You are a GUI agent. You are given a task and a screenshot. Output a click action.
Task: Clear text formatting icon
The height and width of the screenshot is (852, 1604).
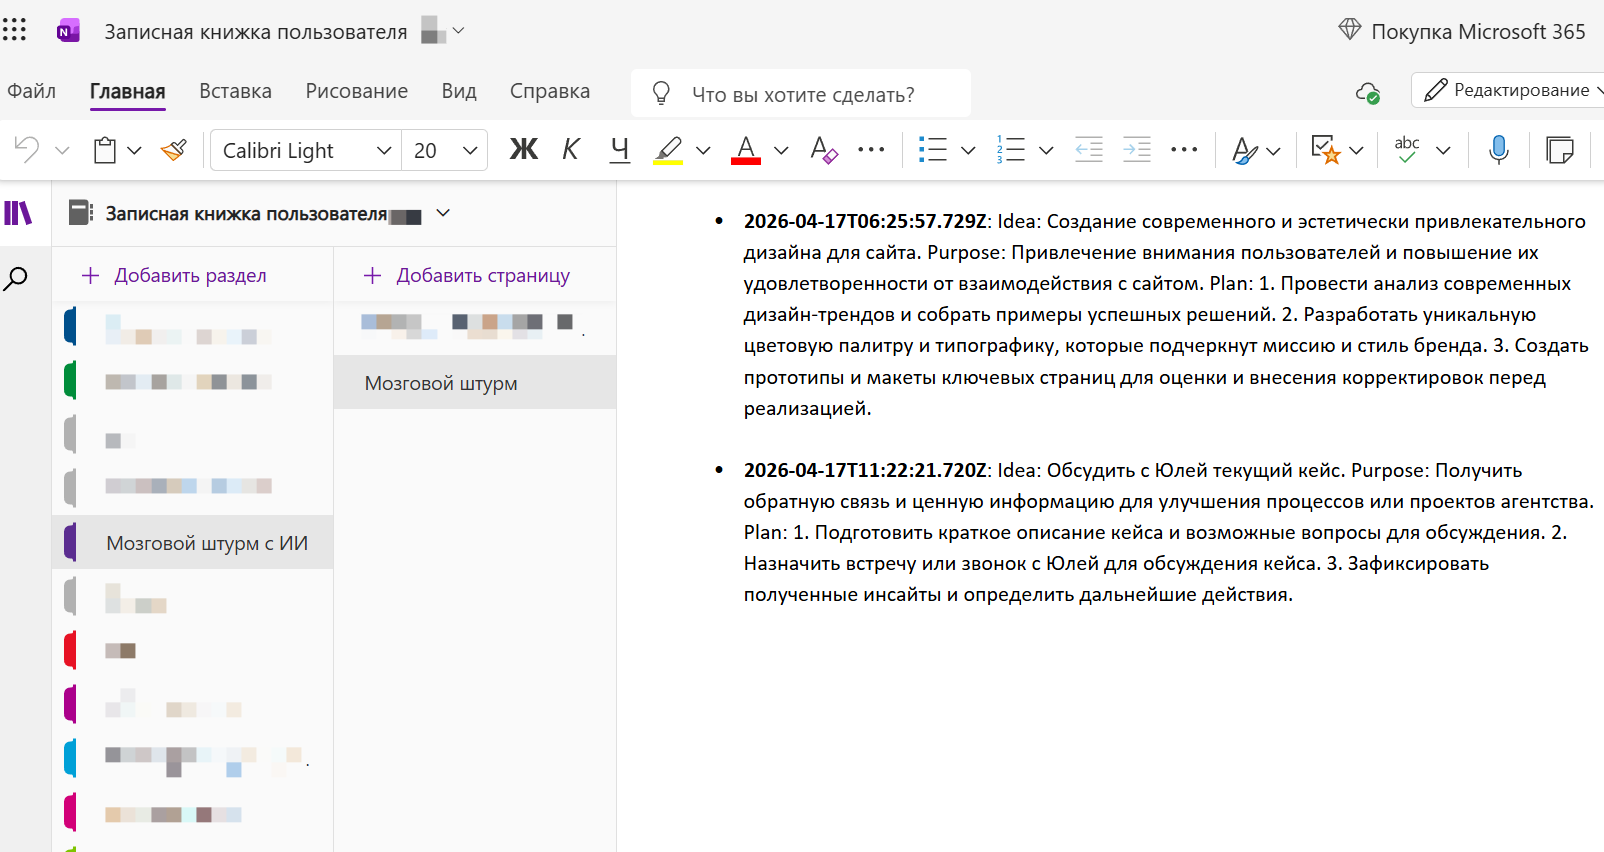click(824, 150)
